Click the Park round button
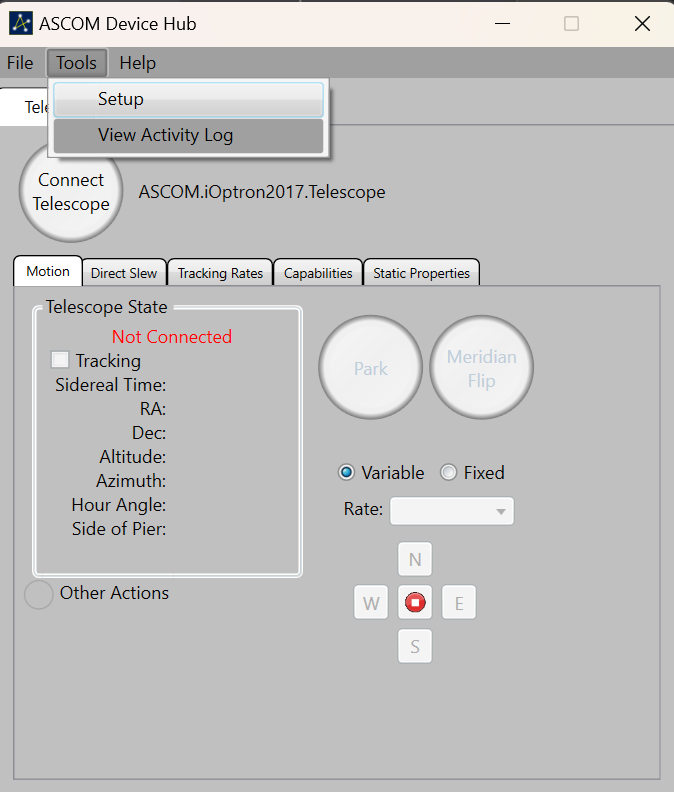 pyautogui.click(x=370, y=368)
